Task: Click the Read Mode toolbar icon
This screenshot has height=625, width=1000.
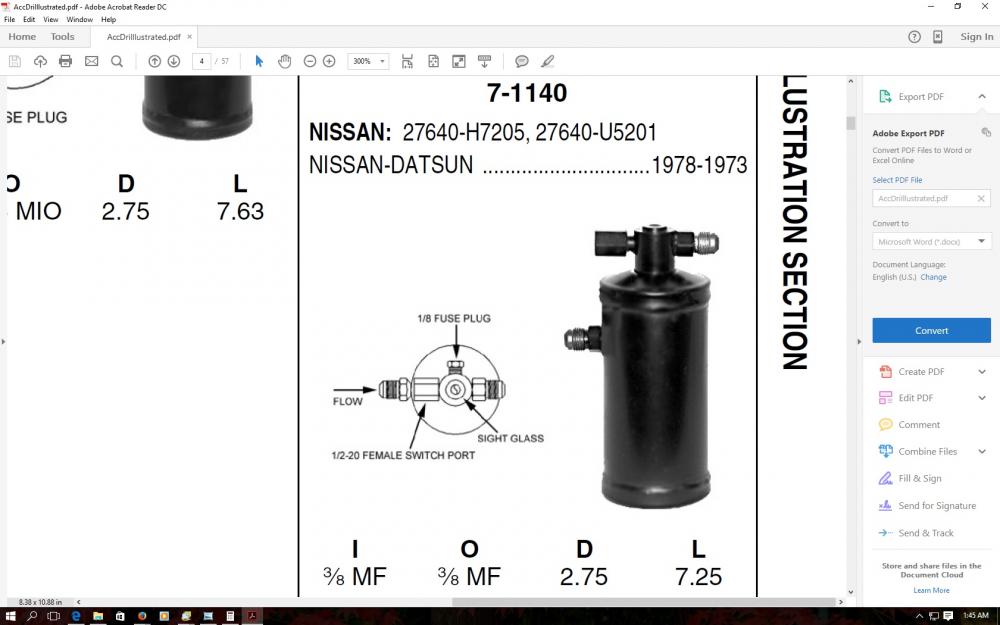Action: pyautogui.click(x=484, y=61)
